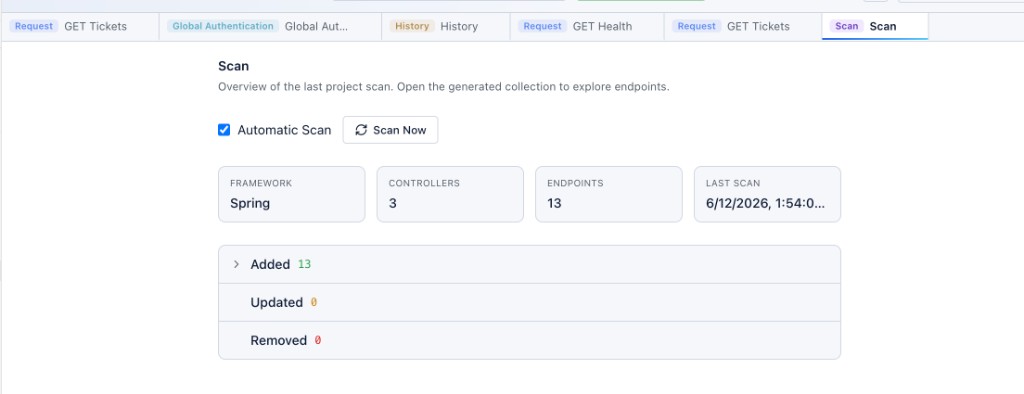Switch to the first GET Tickets tab
This screenshot has width=1024, height=394.
tap(80, 27)
